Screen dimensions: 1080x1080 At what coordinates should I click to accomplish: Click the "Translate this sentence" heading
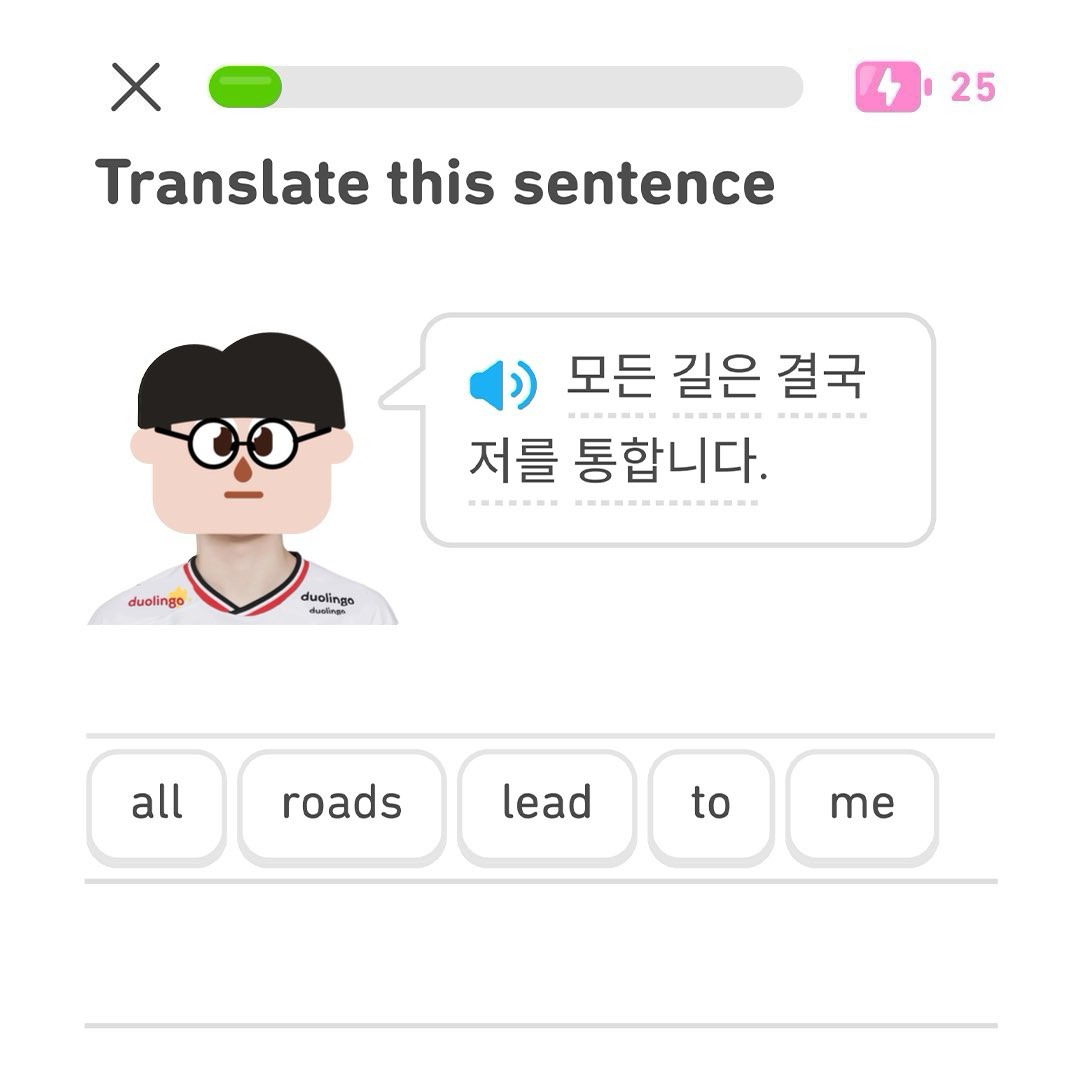coord(435,183)
